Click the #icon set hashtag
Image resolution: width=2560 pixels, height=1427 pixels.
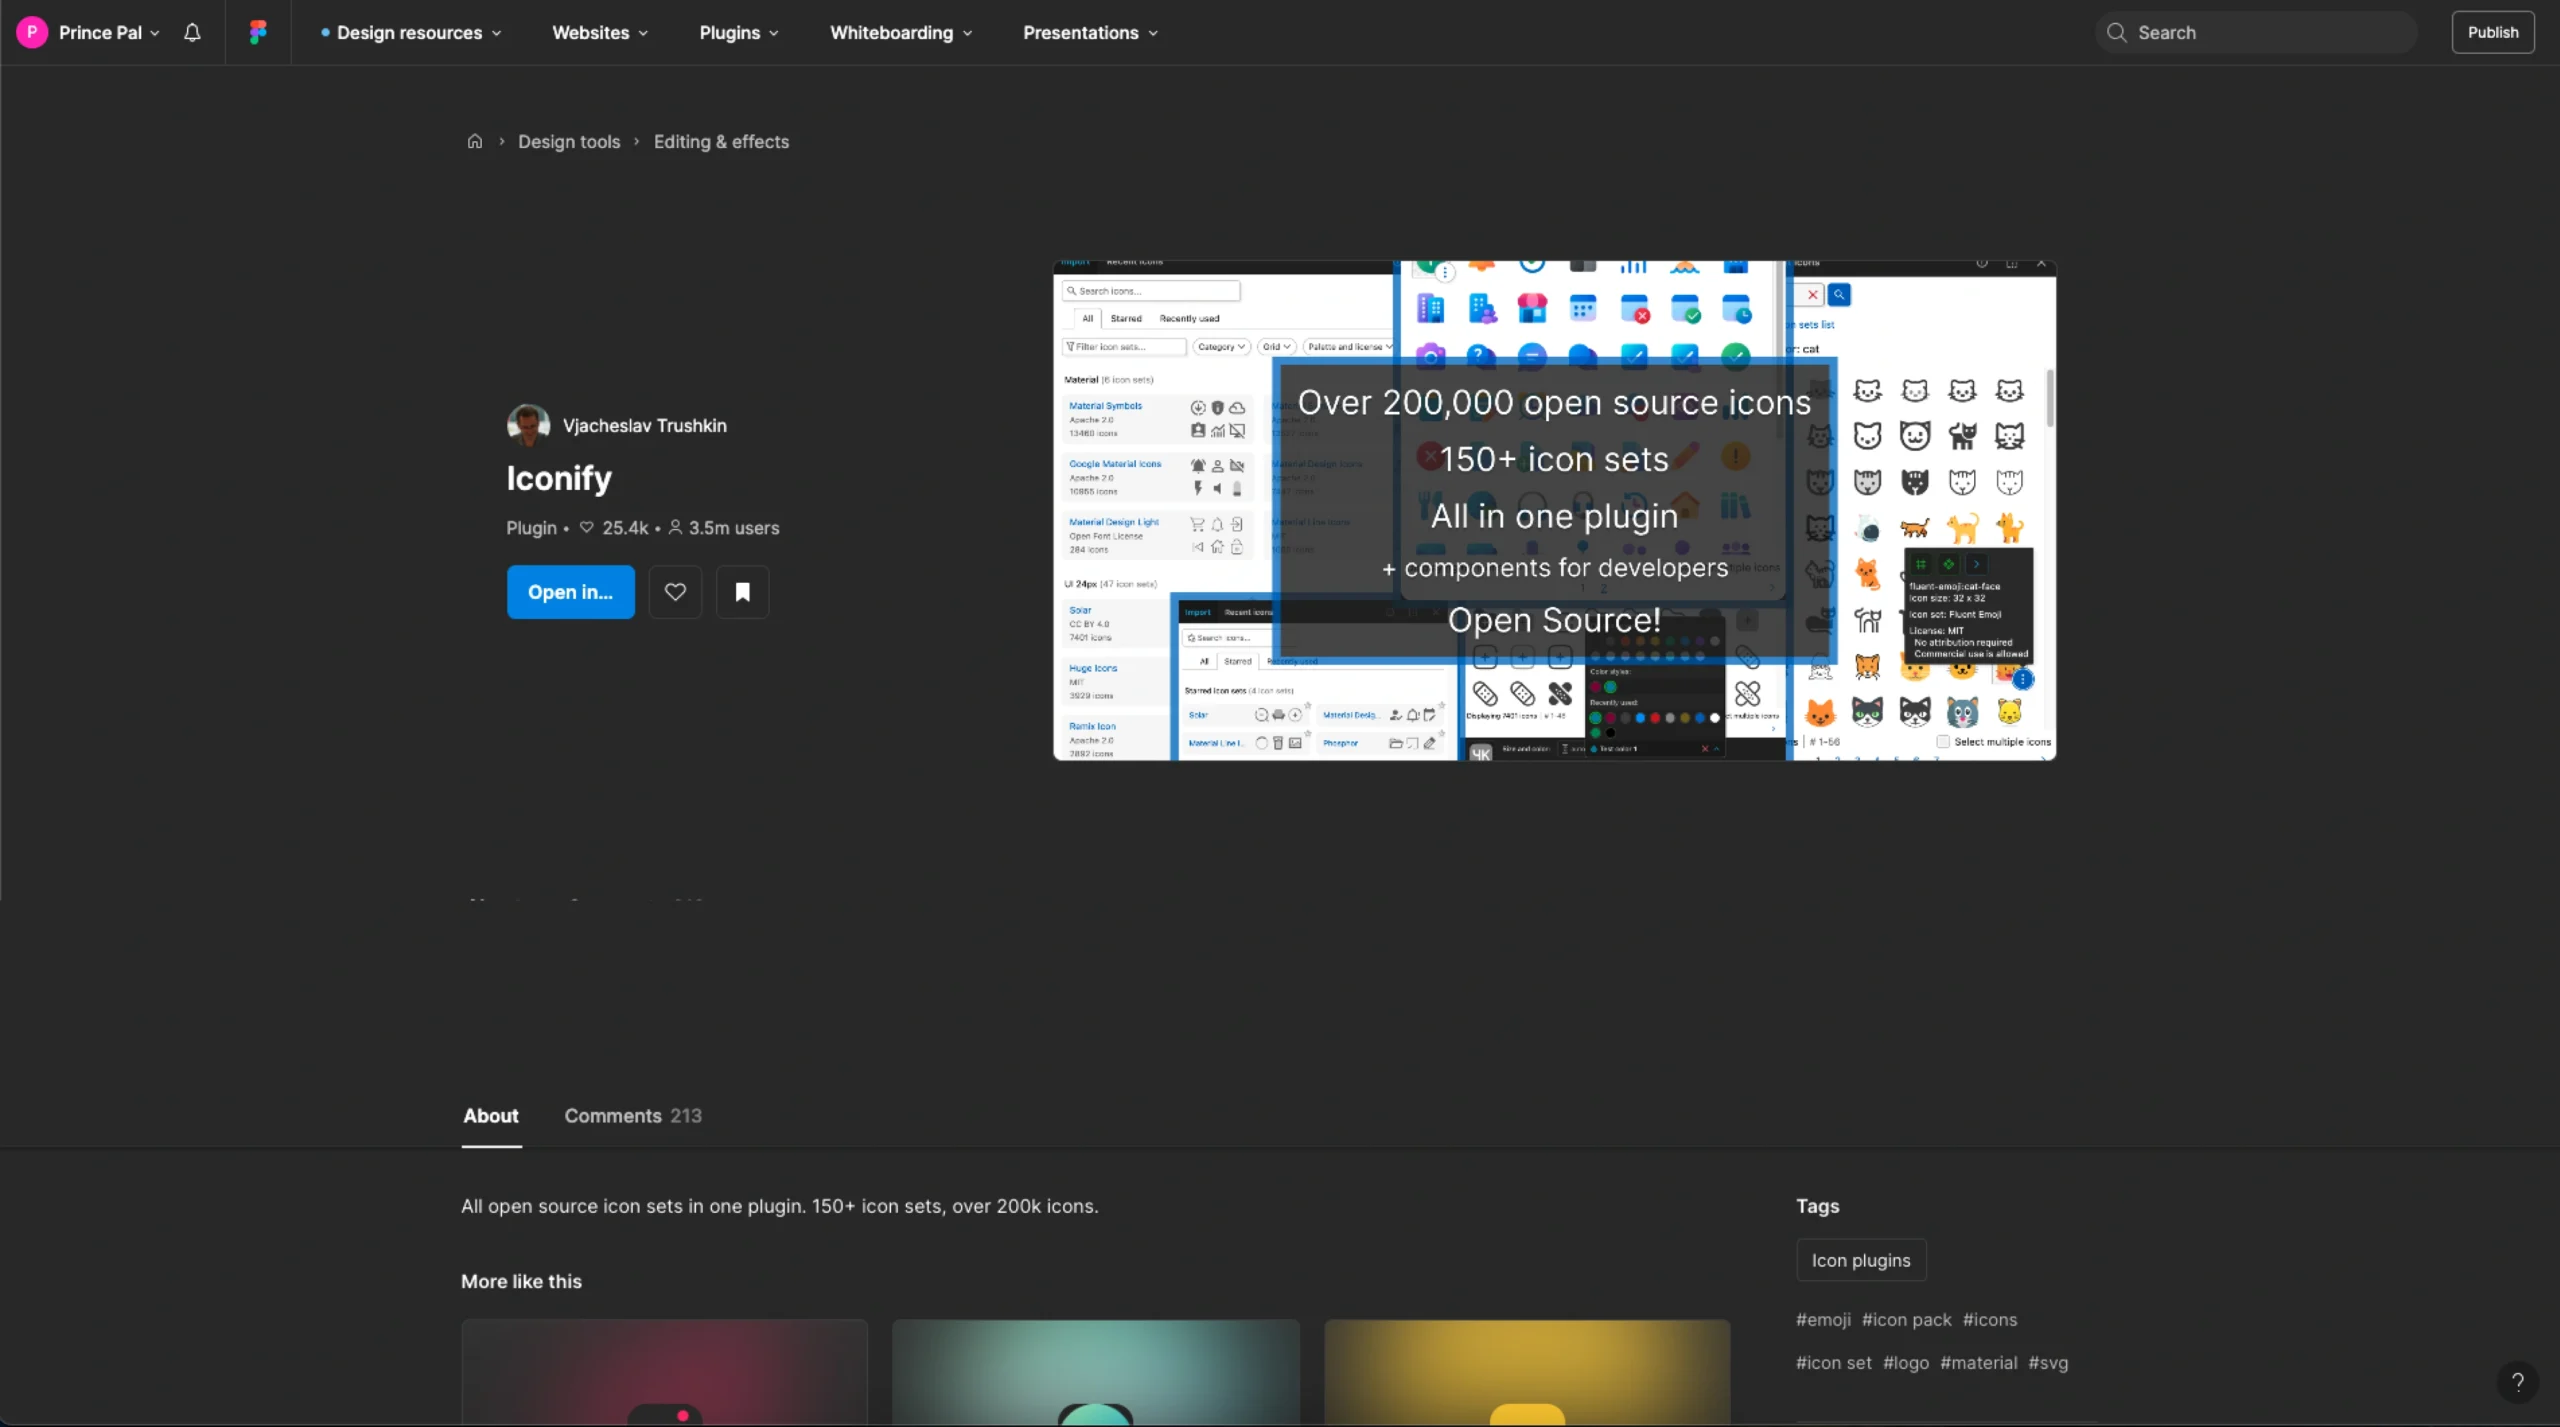pyautogui.click(x=1834, y=1363)
